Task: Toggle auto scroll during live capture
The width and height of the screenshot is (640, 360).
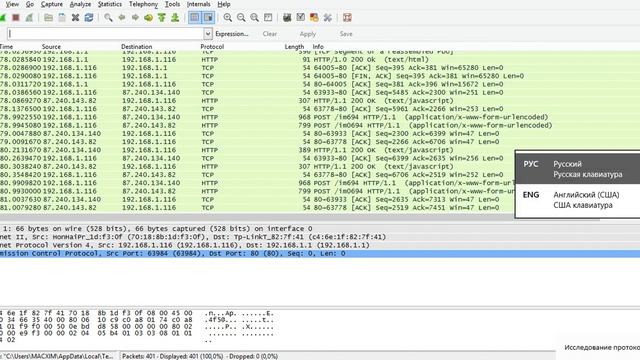Action: (208, 18)
